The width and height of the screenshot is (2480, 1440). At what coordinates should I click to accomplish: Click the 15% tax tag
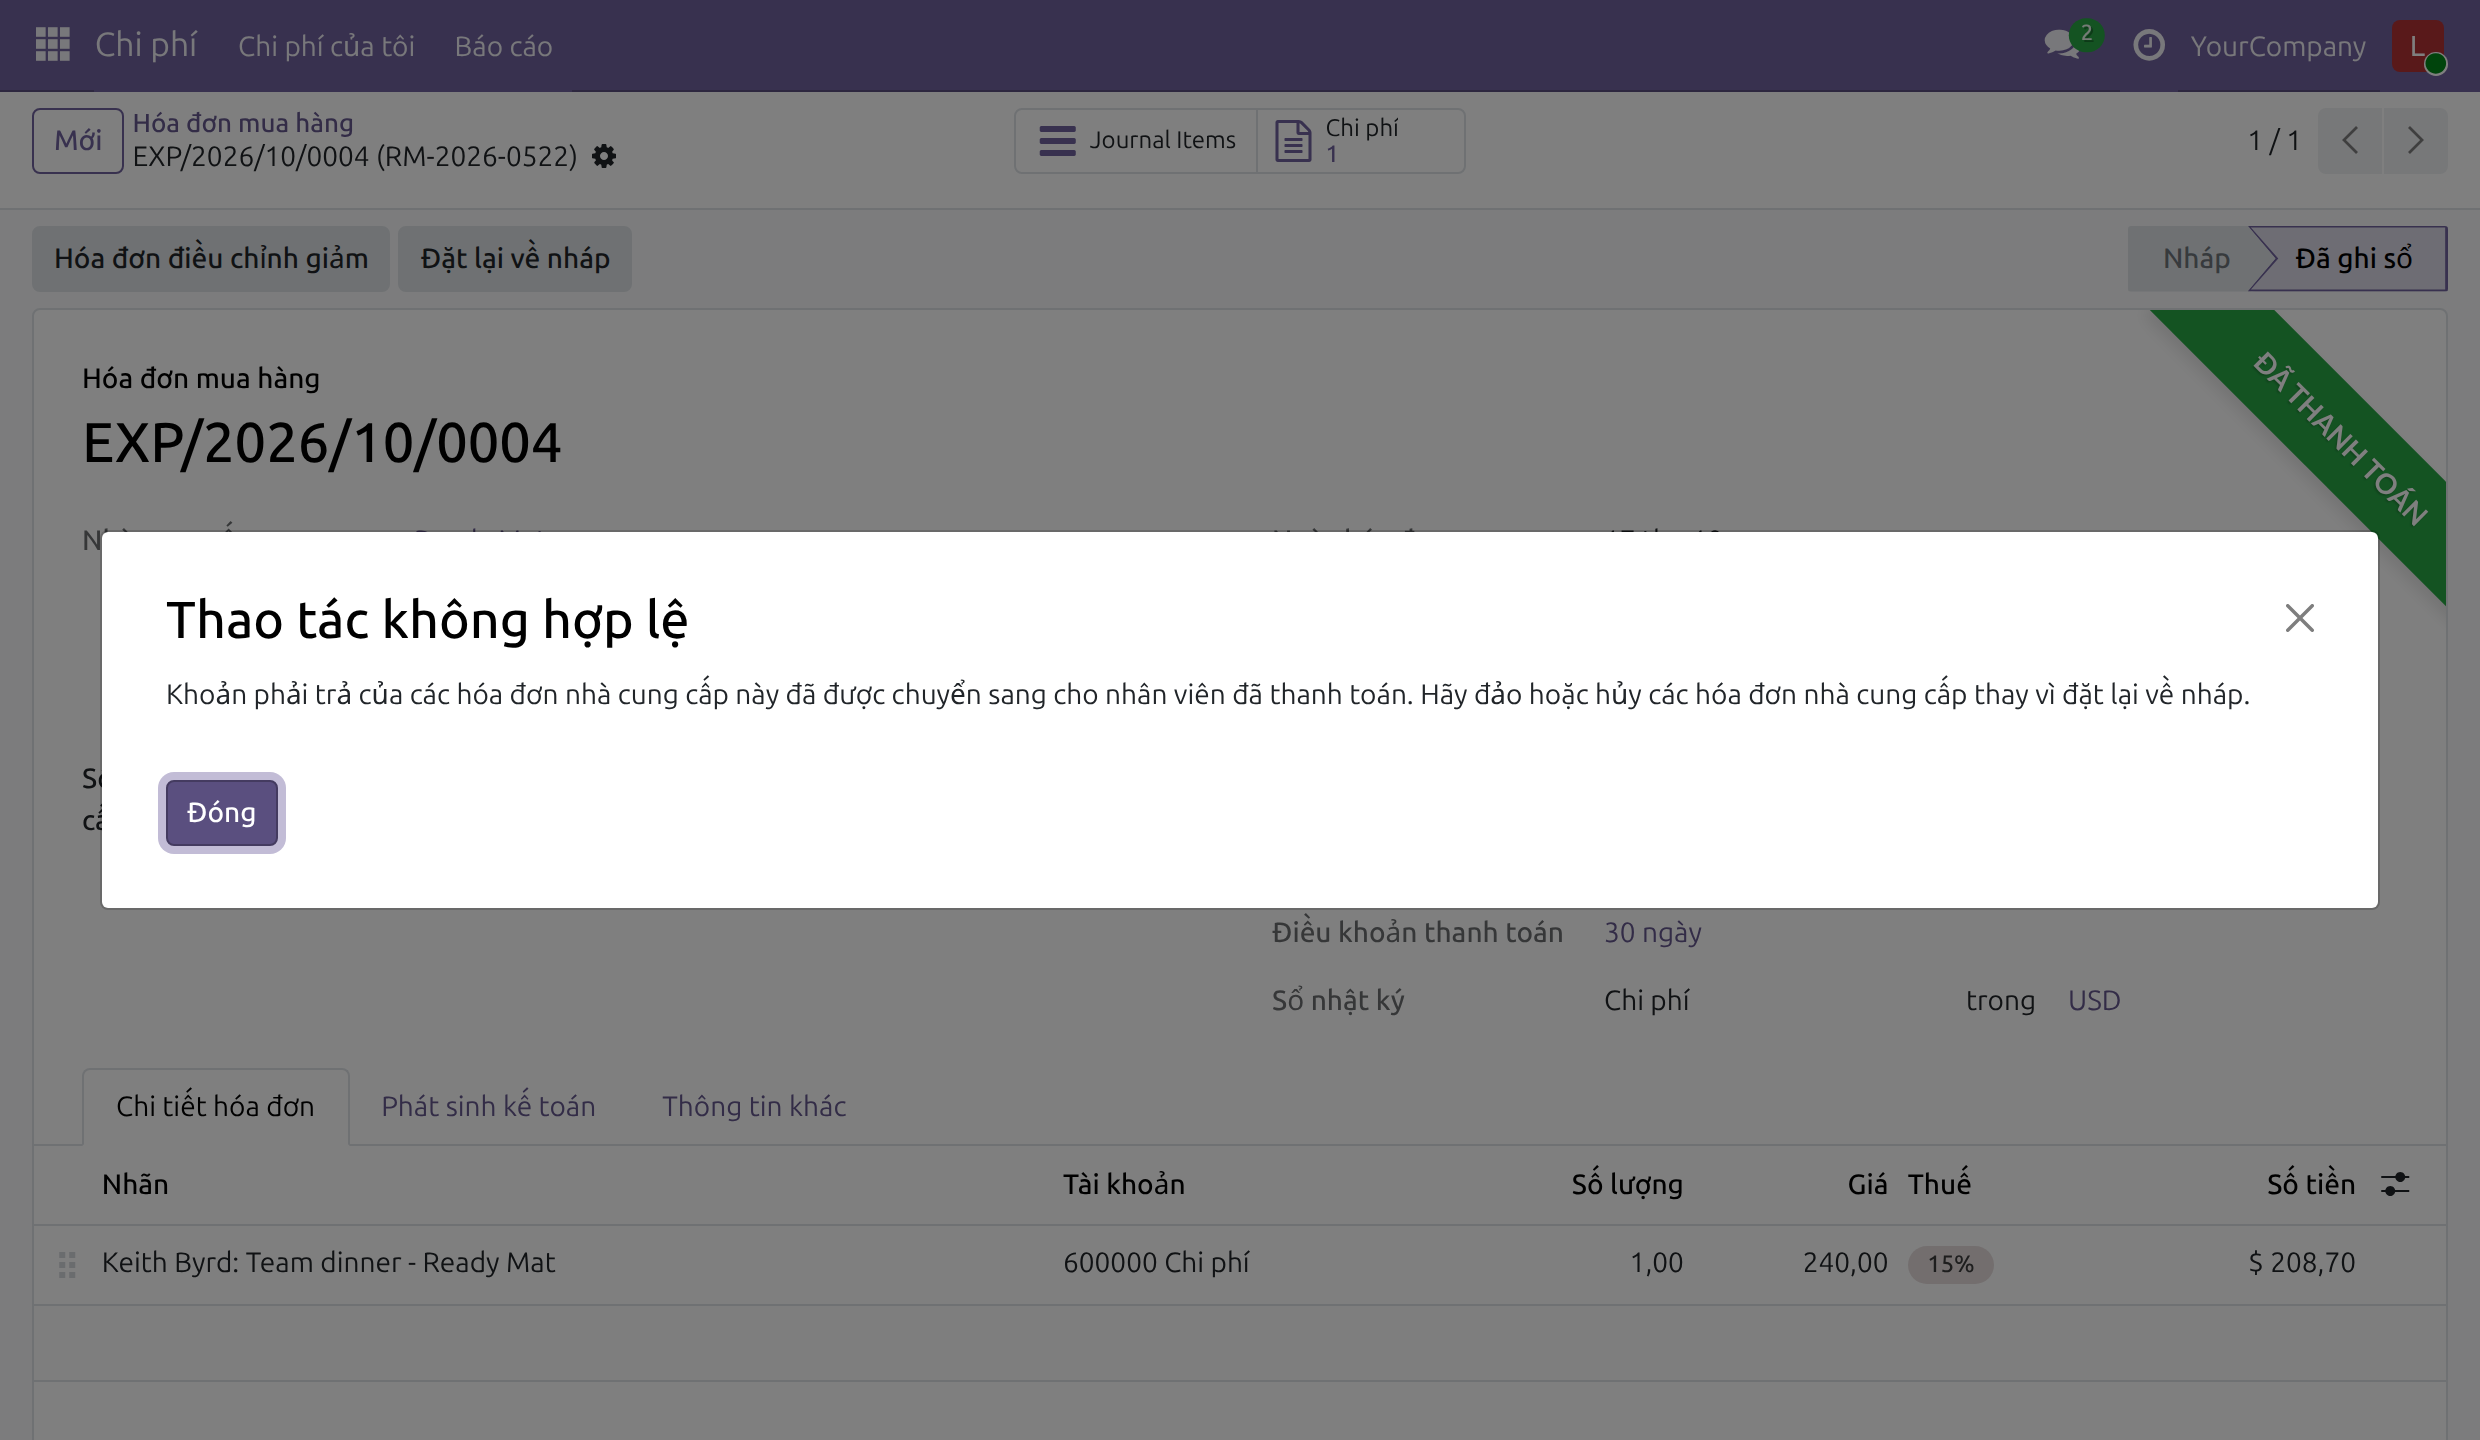[1950, 1264]
